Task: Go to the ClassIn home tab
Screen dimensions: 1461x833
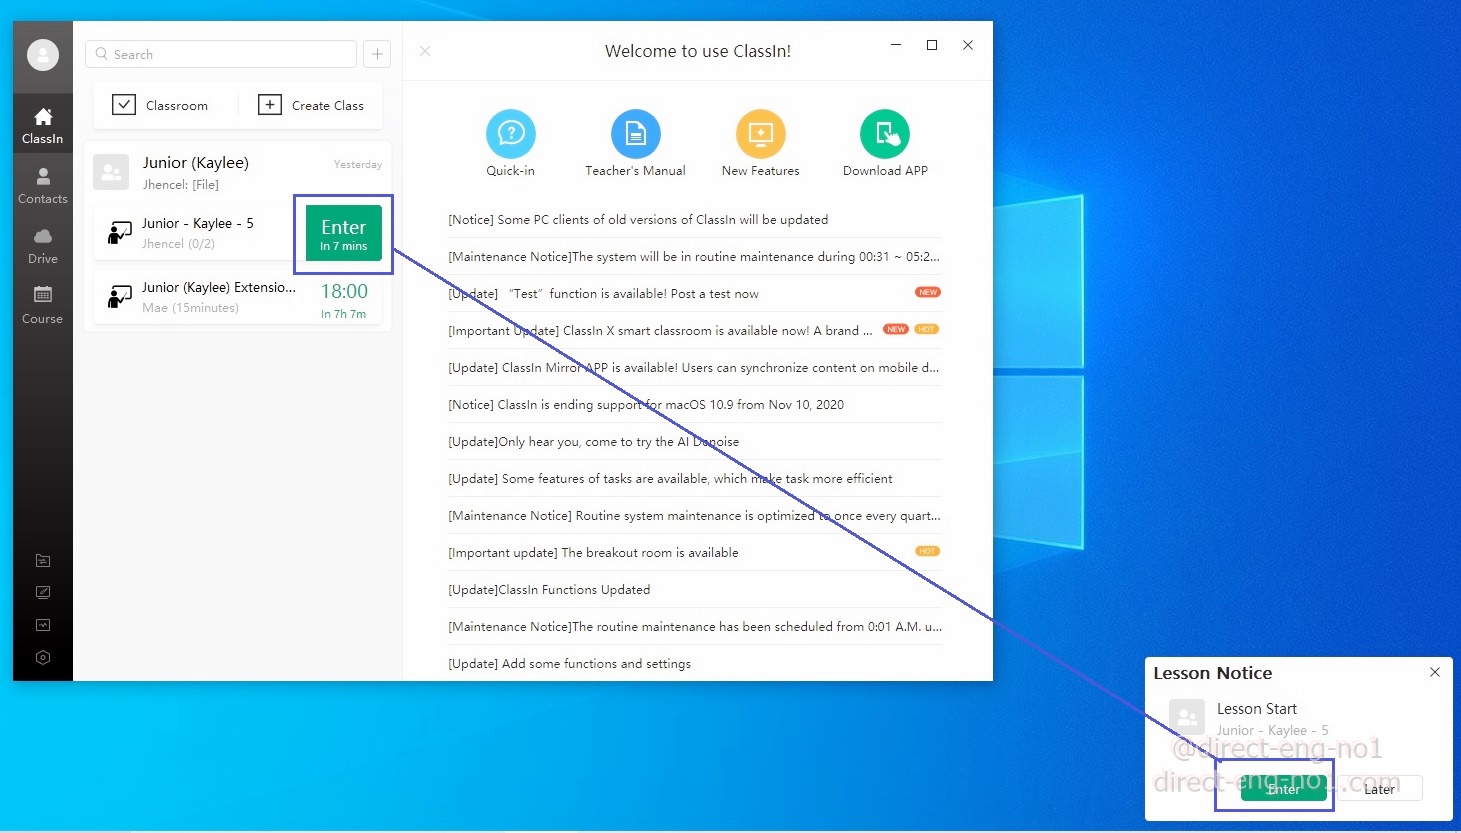Action: tap(43, 126)
